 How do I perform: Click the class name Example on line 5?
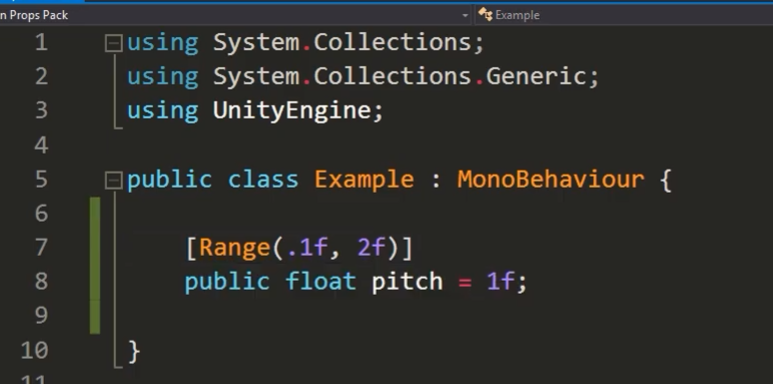tap(364, 179)
